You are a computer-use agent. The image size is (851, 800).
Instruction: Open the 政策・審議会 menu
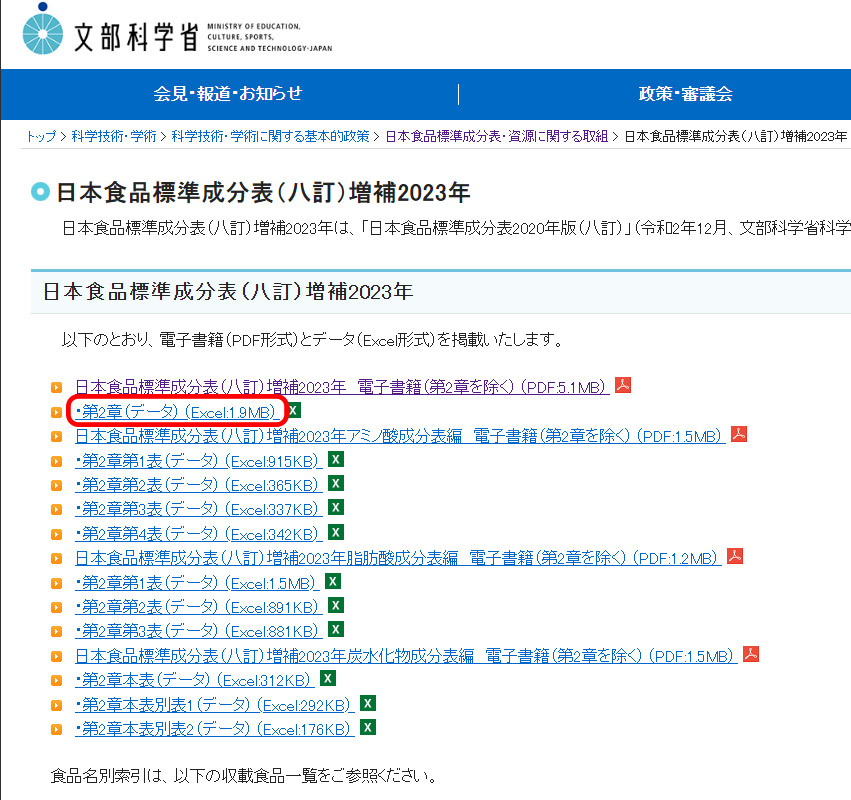tap(685, 93)
